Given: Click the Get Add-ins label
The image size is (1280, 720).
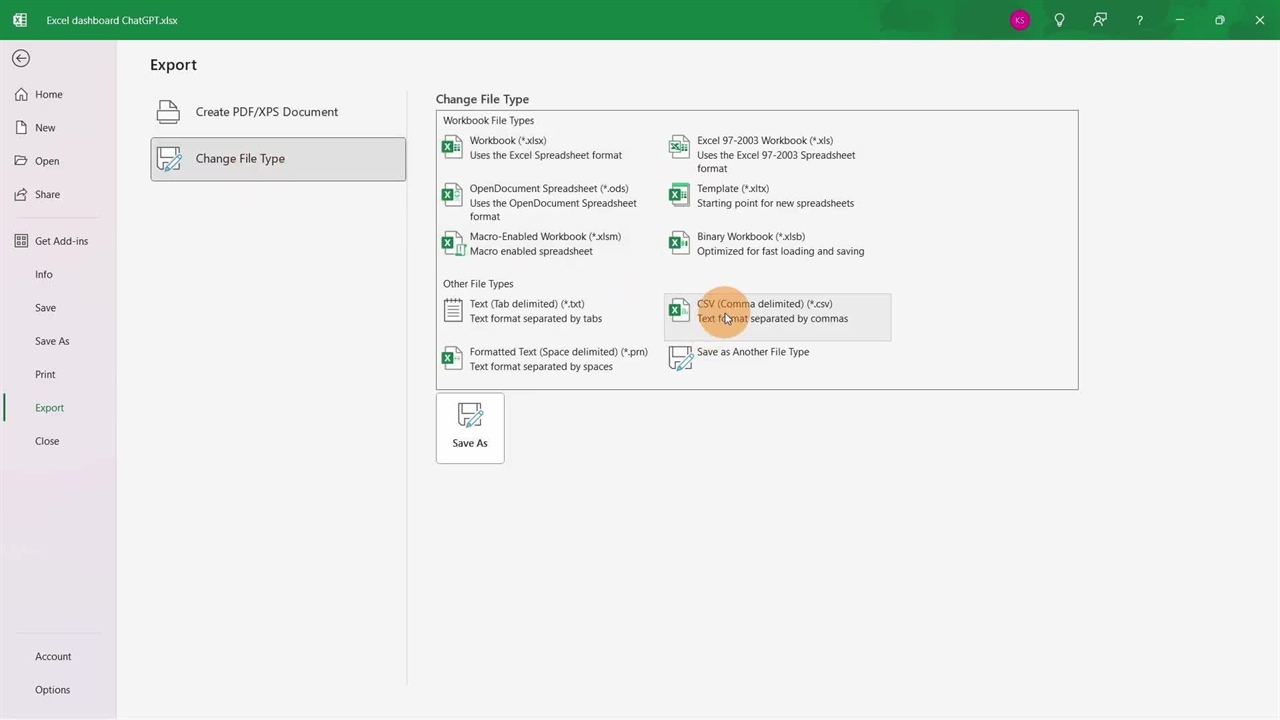Looking at the screenshot, I should tap(61, 241).
